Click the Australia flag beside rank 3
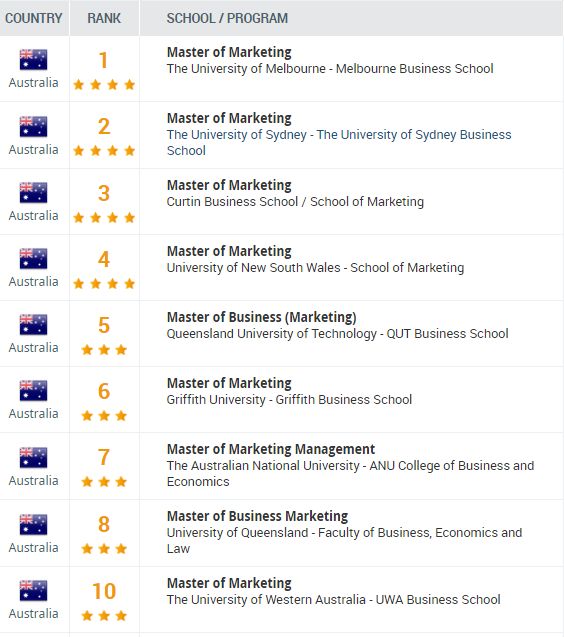 [33, 193]
